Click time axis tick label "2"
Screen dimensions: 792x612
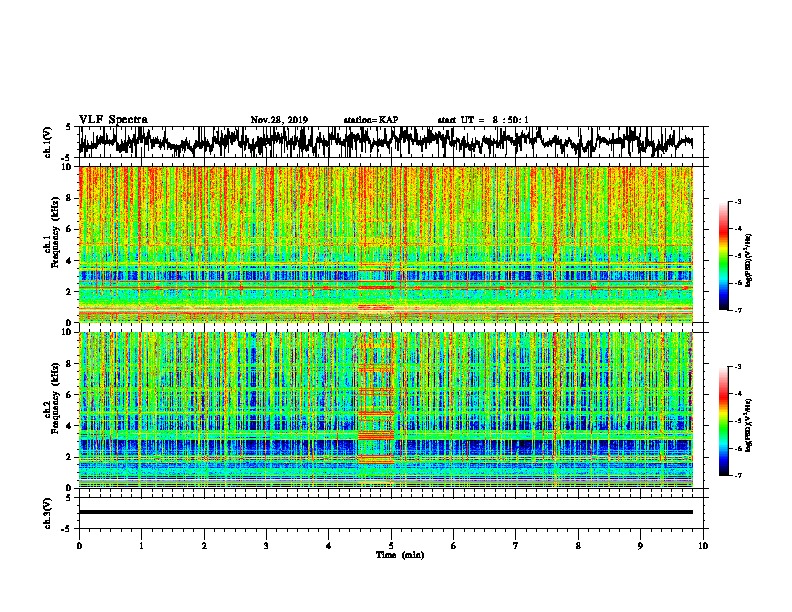tap(204, 546)
